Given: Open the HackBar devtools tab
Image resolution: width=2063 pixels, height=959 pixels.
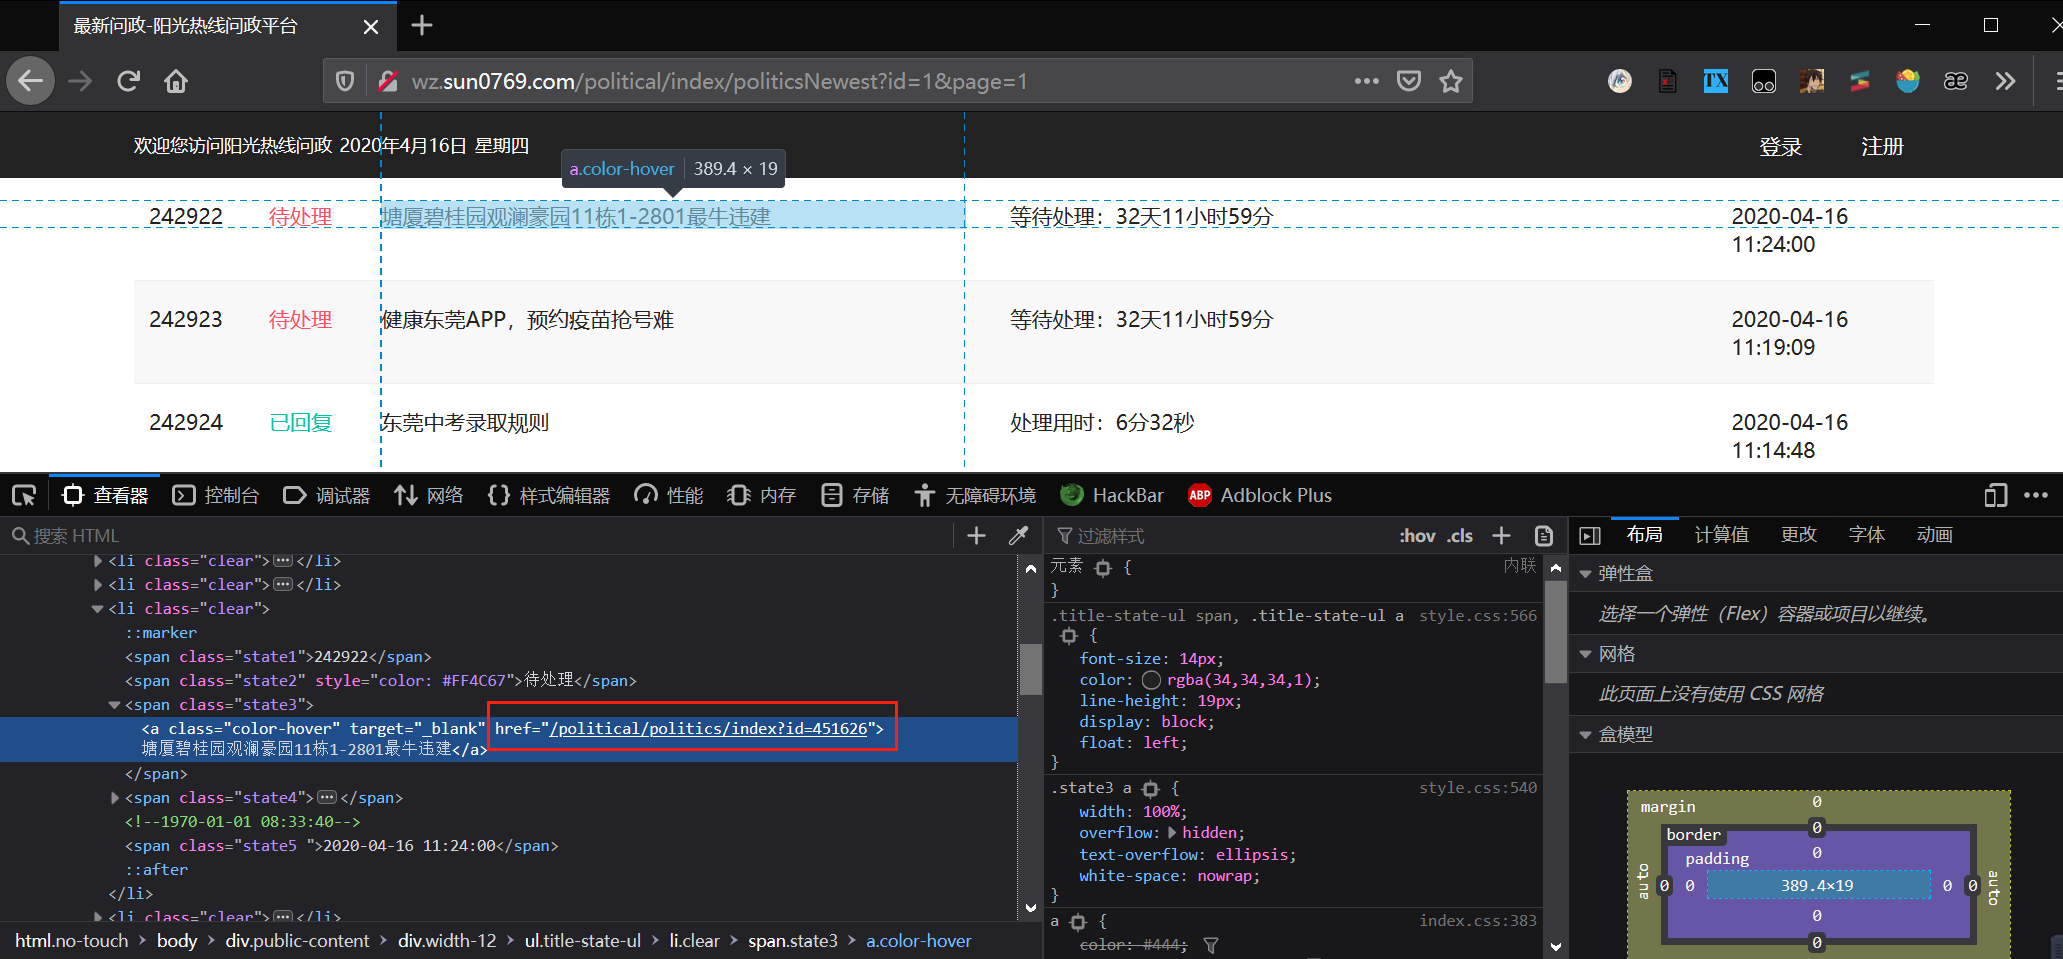Looking at the screenshot, I should coord(1112,495).
